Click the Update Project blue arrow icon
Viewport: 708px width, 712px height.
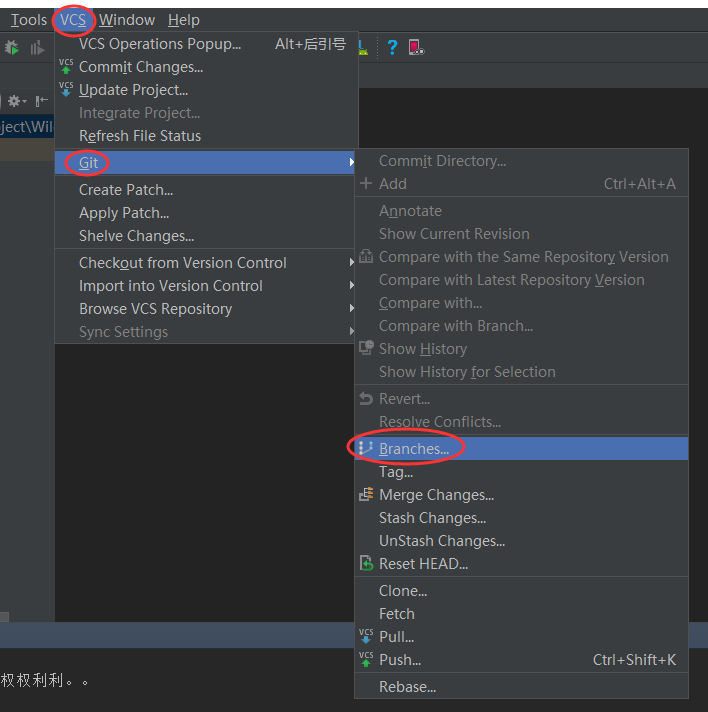point(66,89)
